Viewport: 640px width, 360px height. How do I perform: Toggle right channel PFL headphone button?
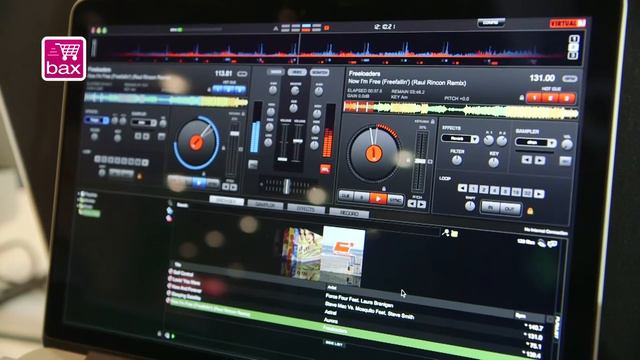[x=325, y=168]
